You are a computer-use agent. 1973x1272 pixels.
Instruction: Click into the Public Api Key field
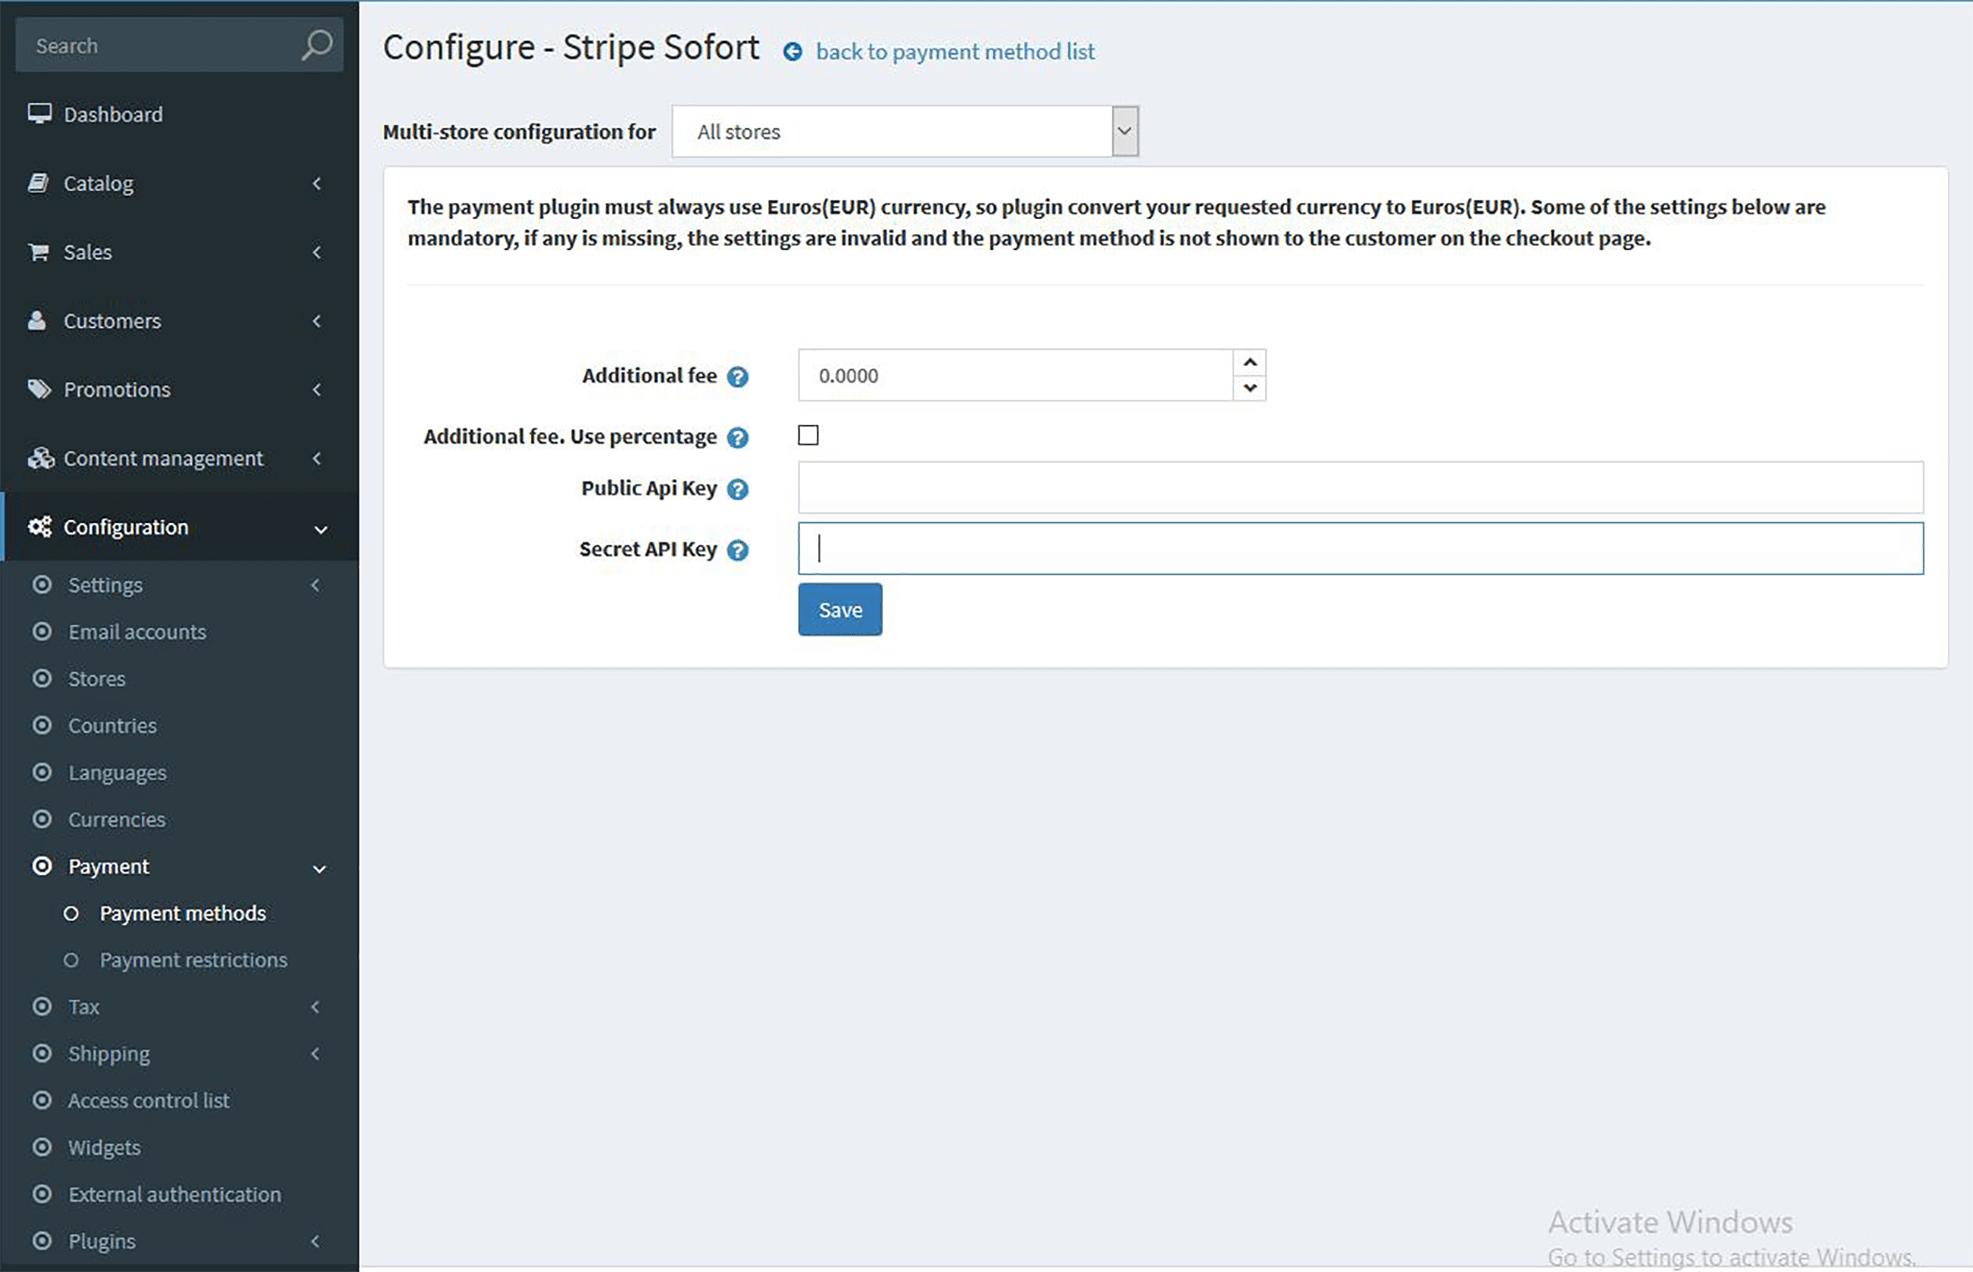pyautogui.click(x=1360, y=487)
